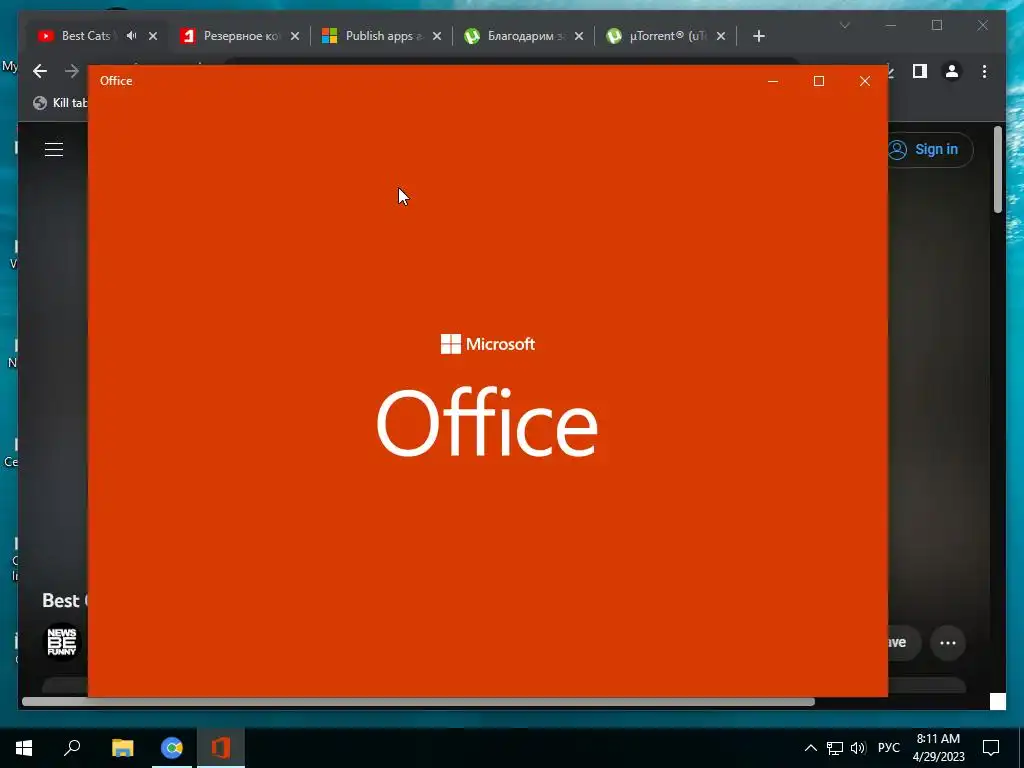Viewport: 1024px width, 768px height.
Task: Open a new browser tab
Action: pos(758,36)
